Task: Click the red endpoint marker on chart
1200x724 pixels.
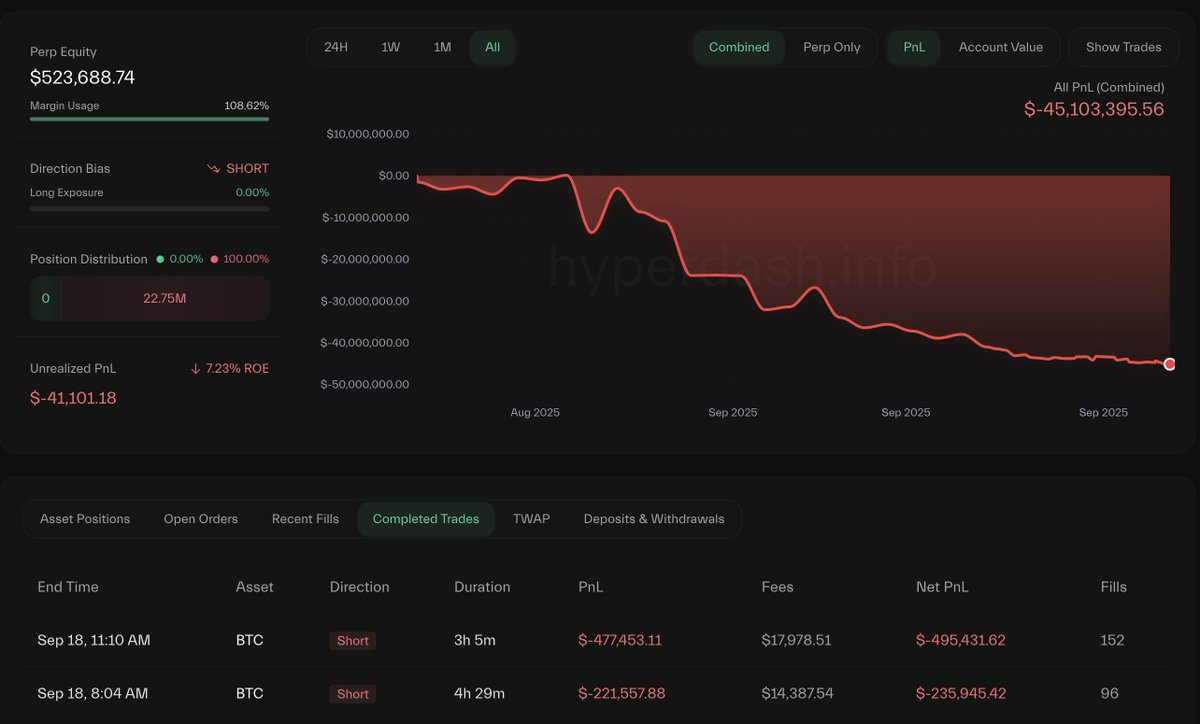Action: [x=1170, y=364]
